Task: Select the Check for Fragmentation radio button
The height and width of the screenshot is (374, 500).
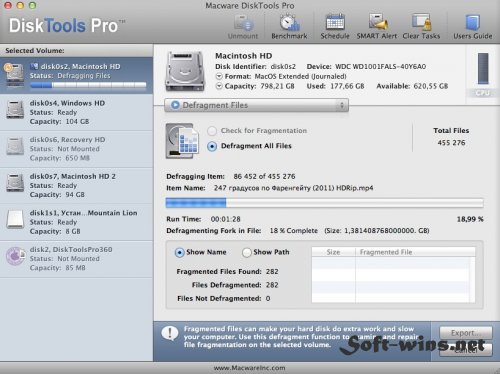Action: pyautogui.click(x=212, y=131)
